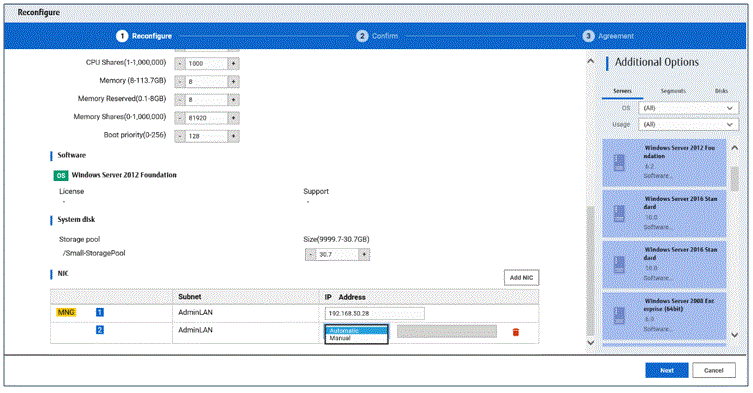Click the main panel scroll down arrow
Screen dimensions: 753x393
(x=591, y=343)
